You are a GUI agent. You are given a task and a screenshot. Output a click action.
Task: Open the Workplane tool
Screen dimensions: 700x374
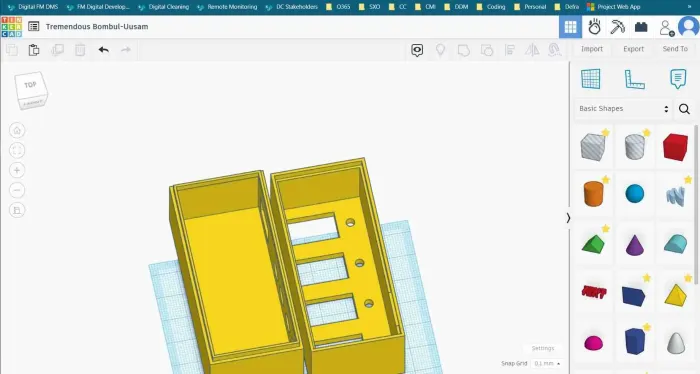591,79
